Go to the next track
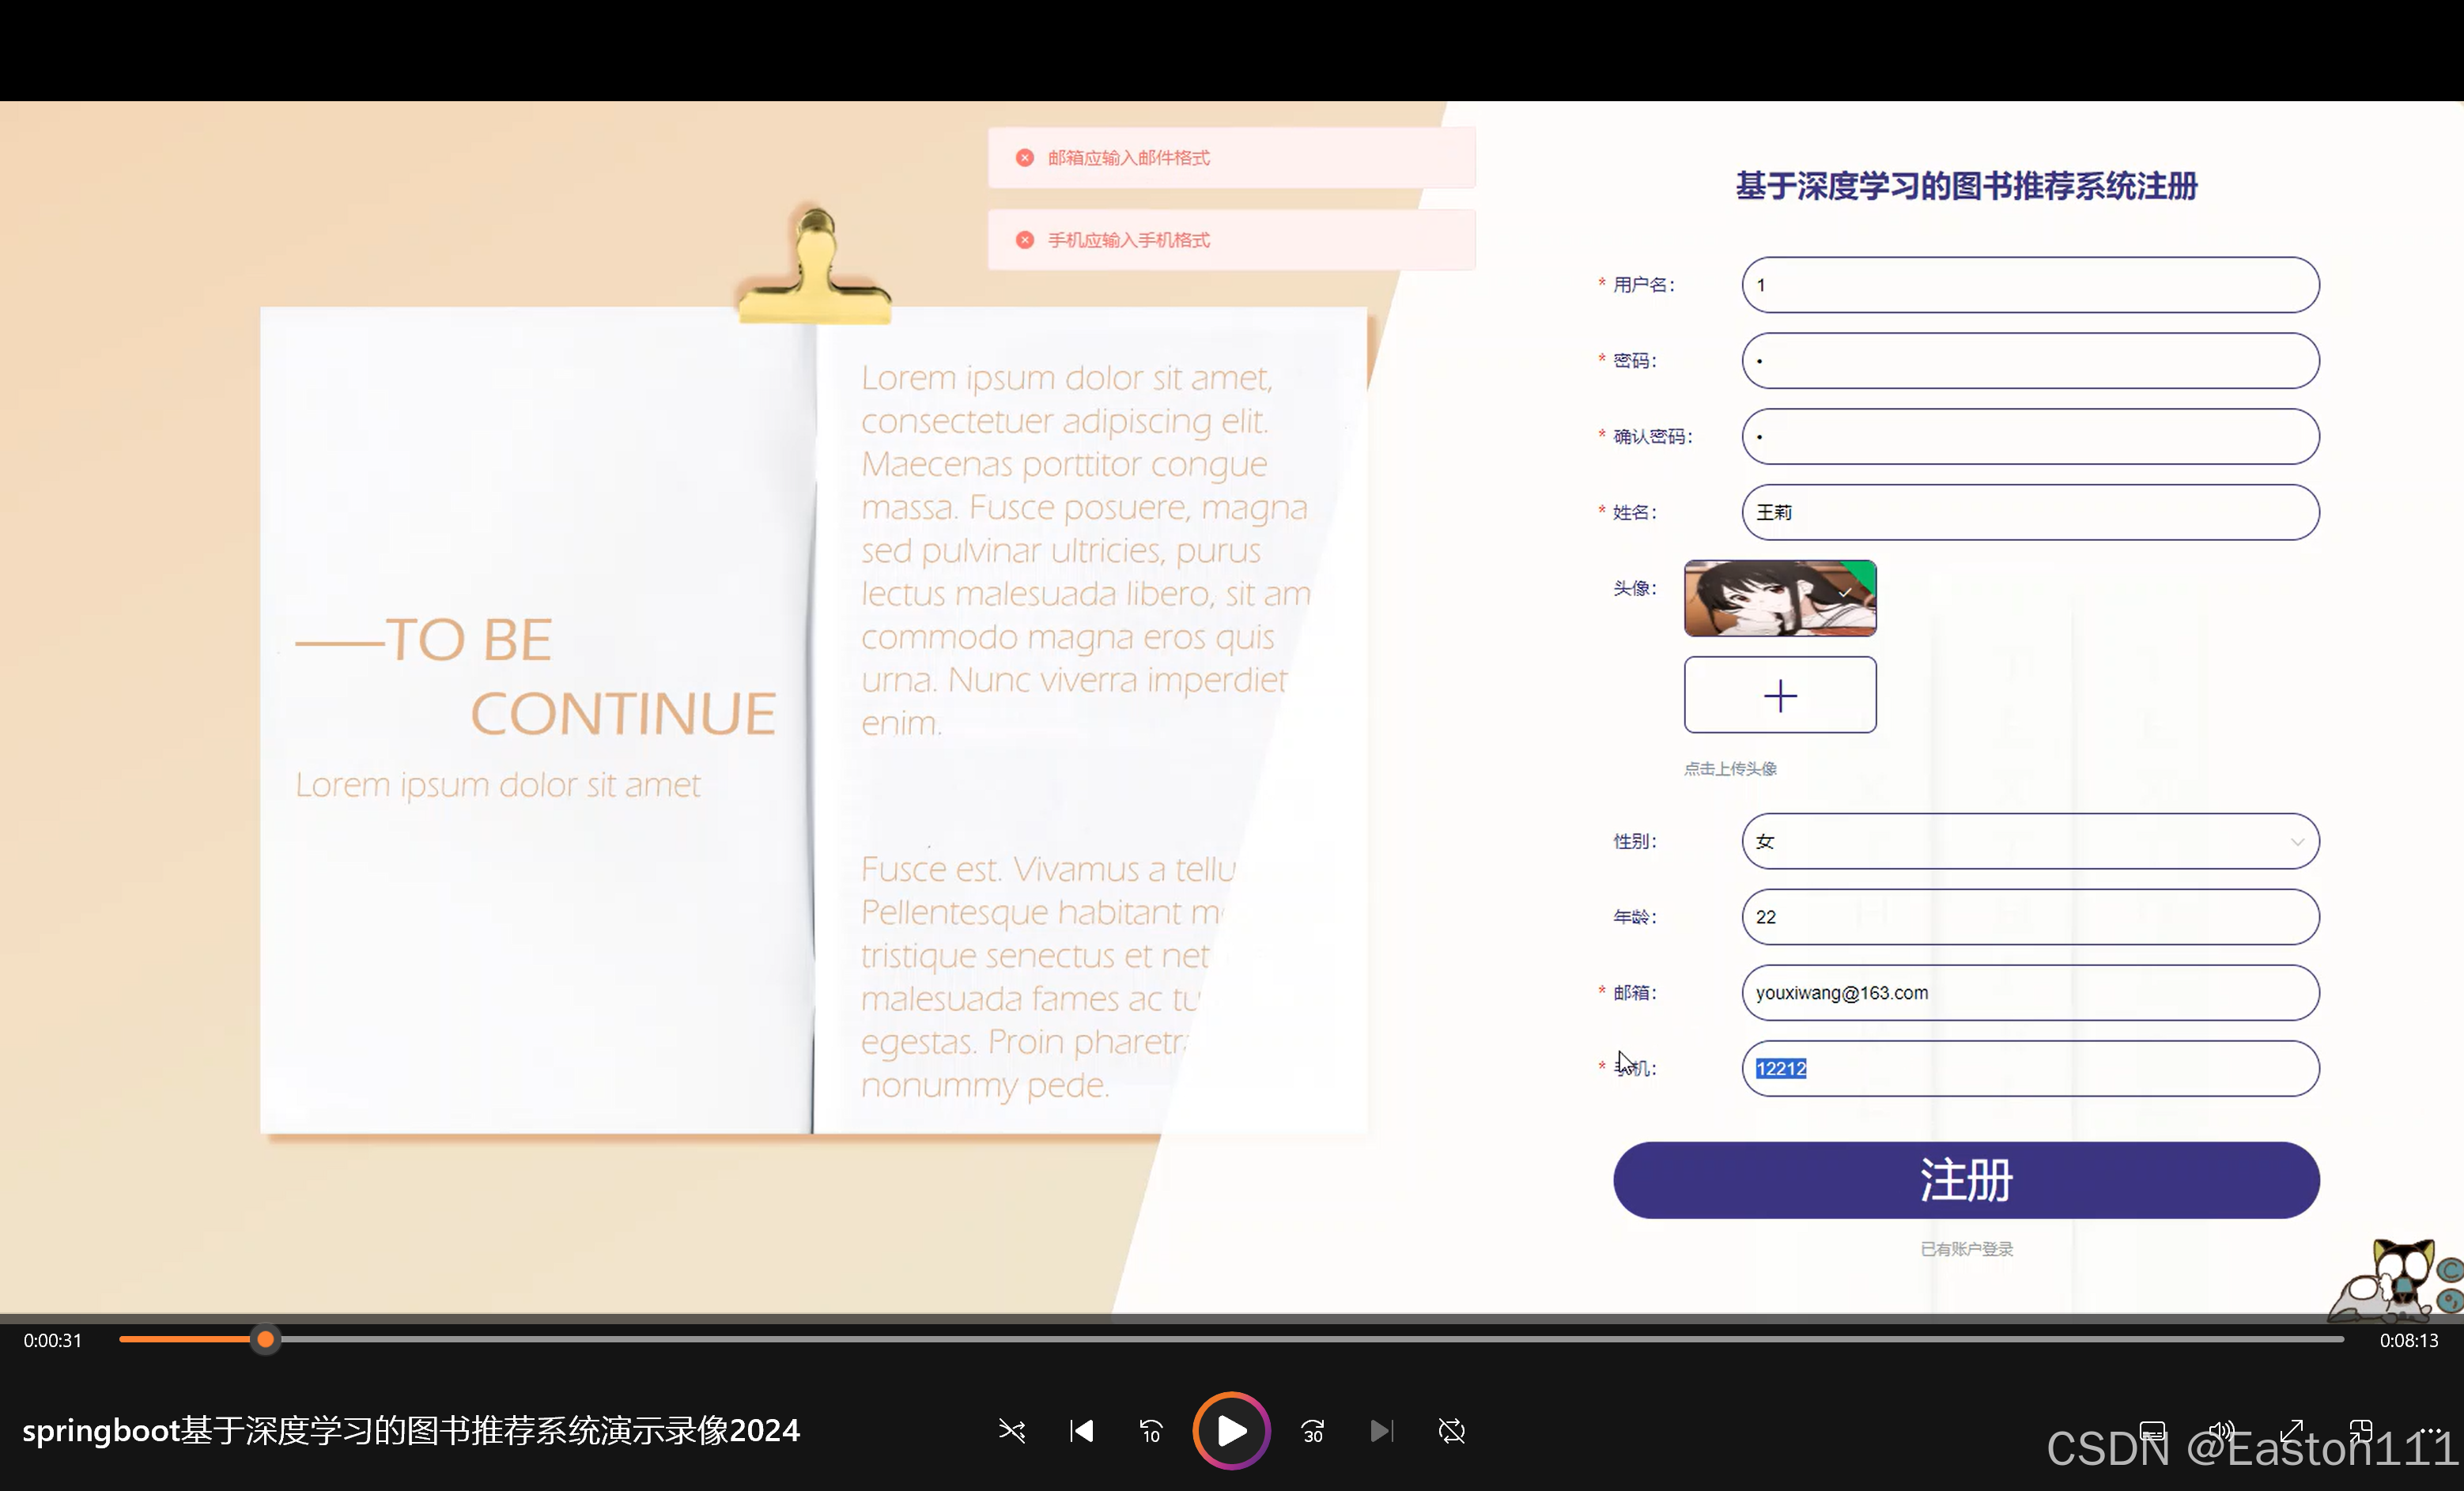Screen dimensions: 2464x1491 click(x=1382, y=1431)
